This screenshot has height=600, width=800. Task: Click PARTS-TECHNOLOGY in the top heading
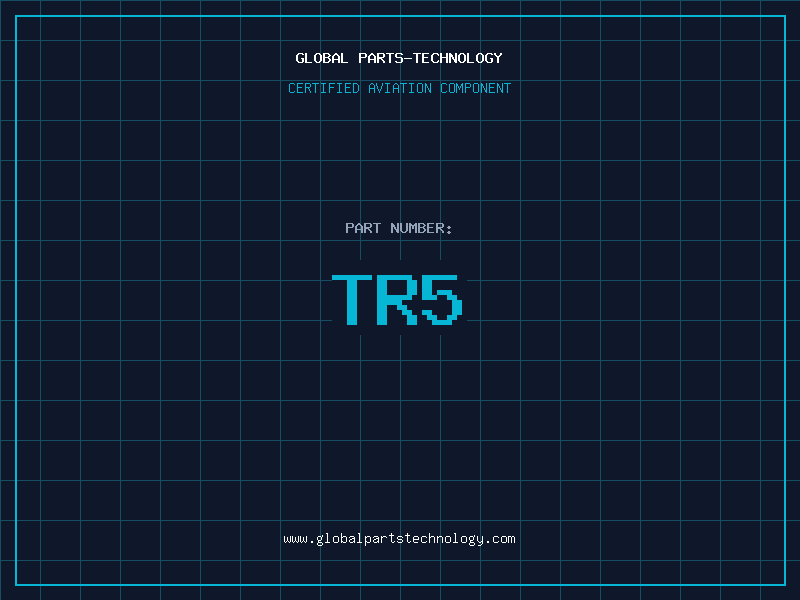click(x=430, y=58)
